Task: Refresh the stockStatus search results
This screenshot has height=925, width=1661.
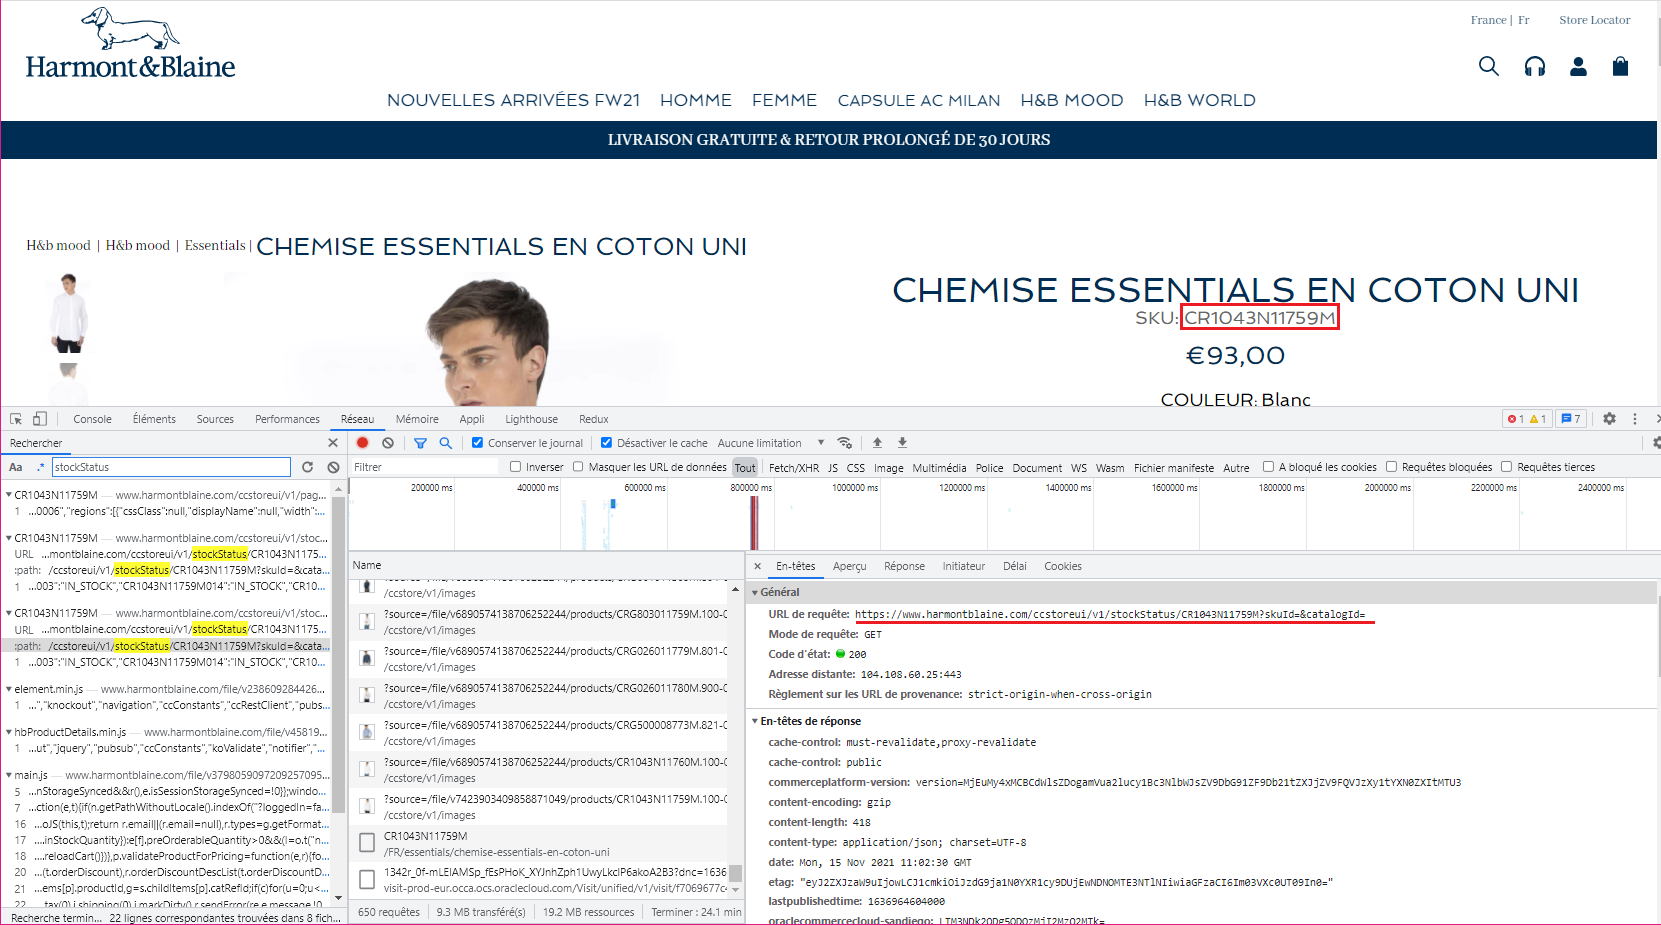Action: 307,467
